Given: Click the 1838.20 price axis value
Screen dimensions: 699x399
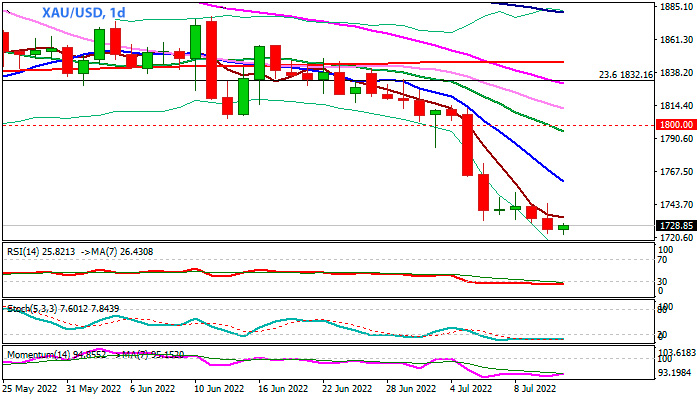Looking at the screenshot, I should pyautogui.click(x=676, y=72).
